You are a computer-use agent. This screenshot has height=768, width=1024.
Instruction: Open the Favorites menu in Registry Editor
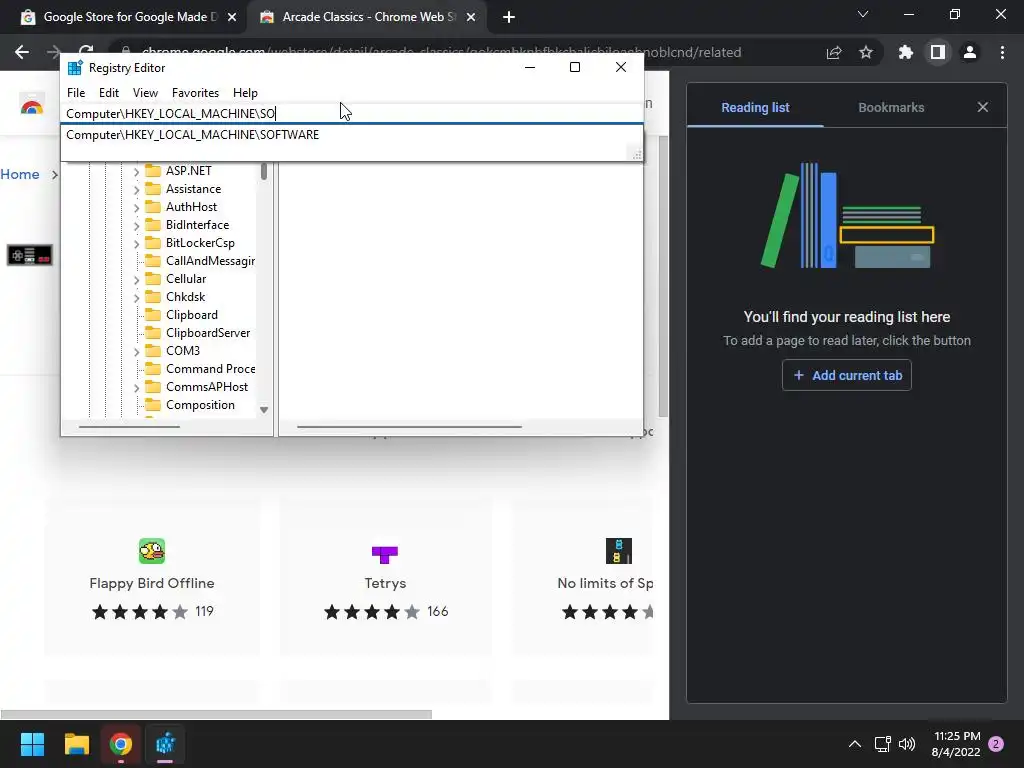pos(195,93)
